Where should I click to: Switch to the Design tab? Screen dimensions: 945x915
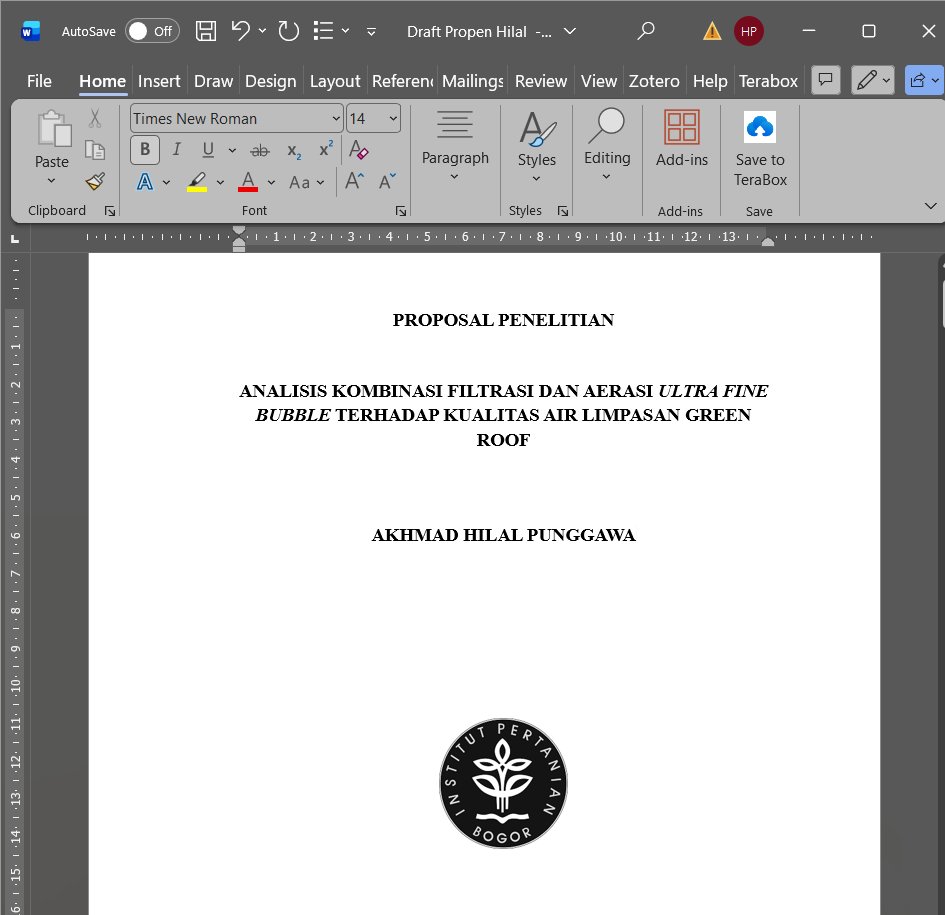[x=271, y=81]
